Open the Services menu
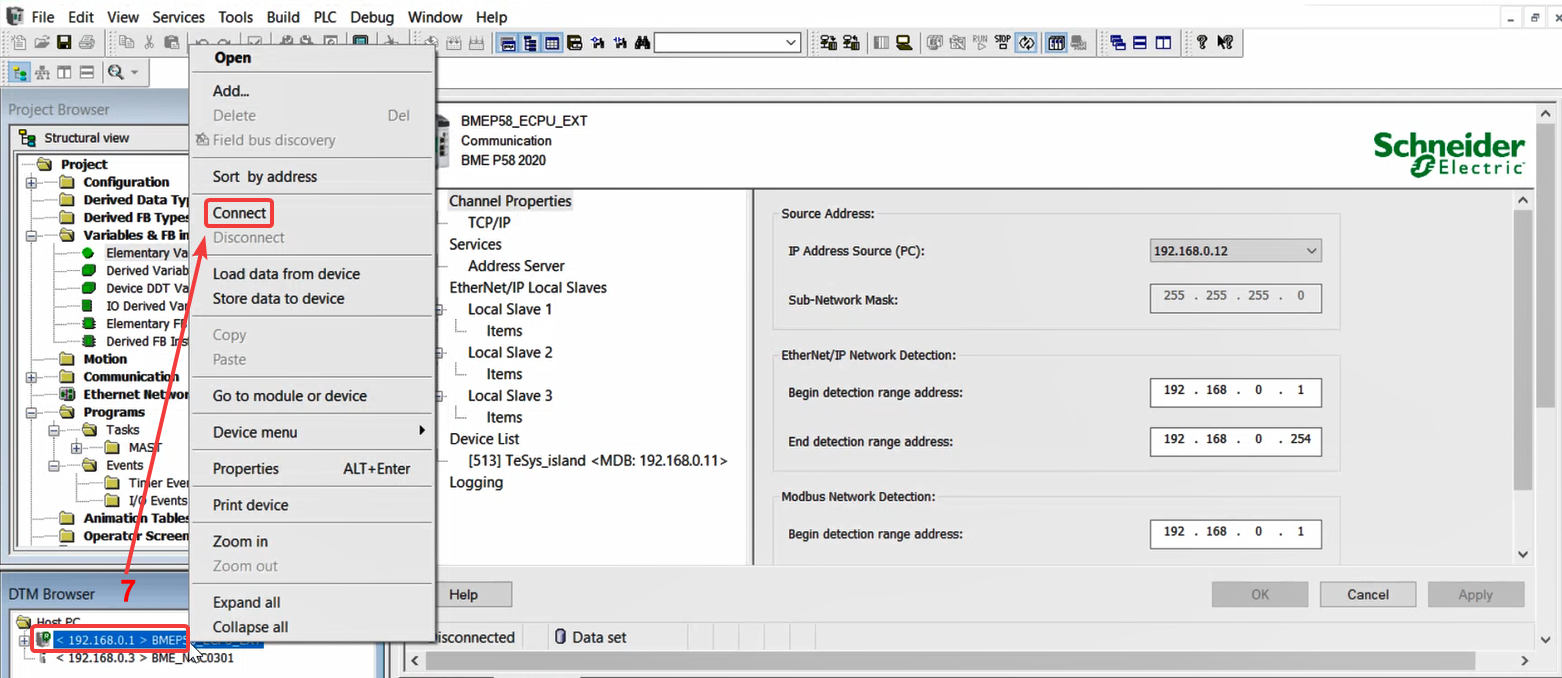The width and height of the screenshot is (1562, 678). 178,17
